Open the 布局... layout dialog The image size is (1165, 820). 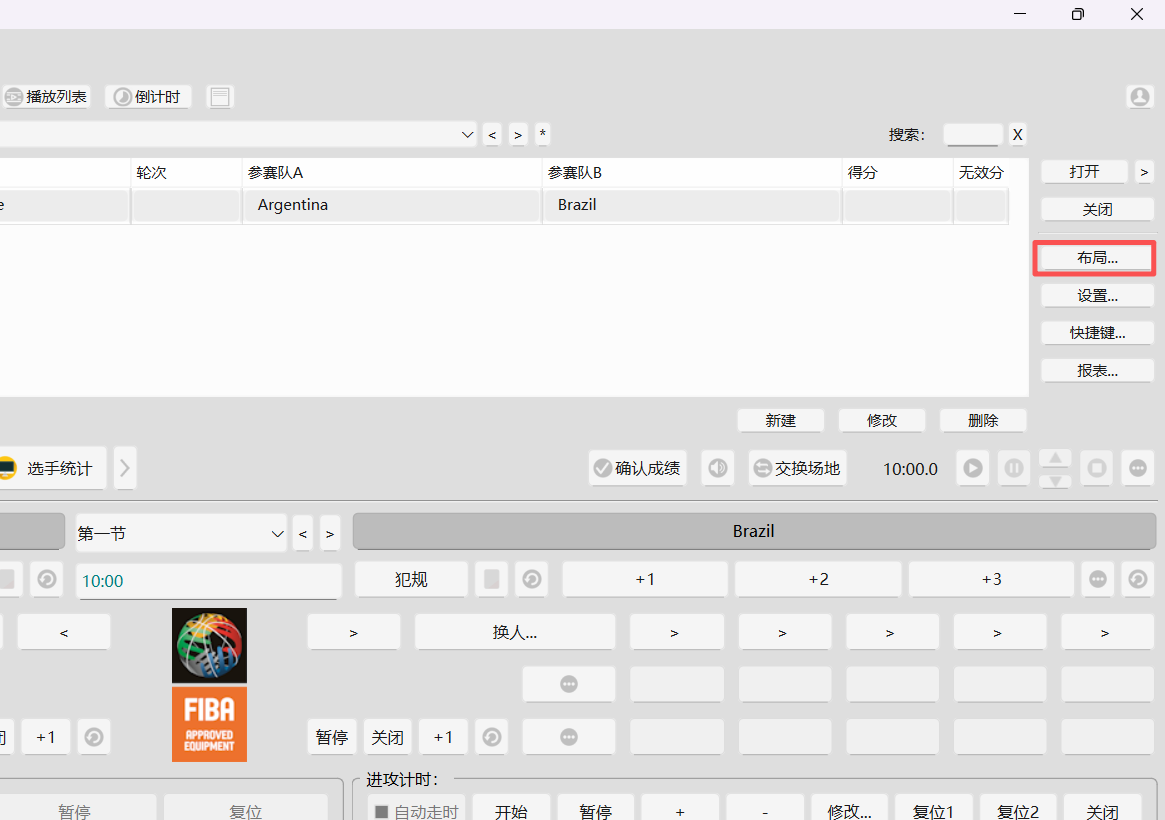1097,258
